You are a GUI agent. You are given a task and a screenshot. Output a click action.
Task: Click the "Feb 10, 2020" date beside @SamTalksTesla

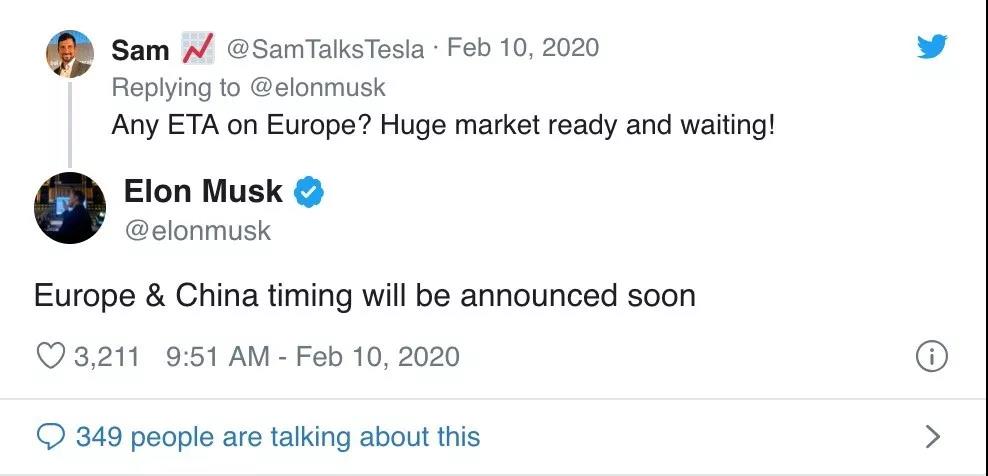523,47
